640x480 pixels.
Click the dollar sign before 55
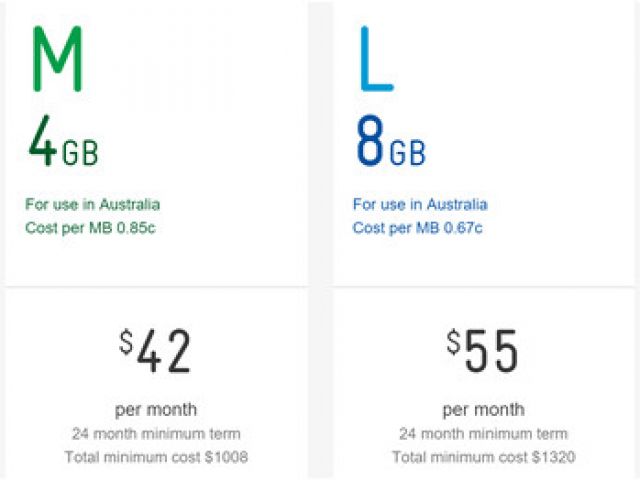tap(454, 342)
